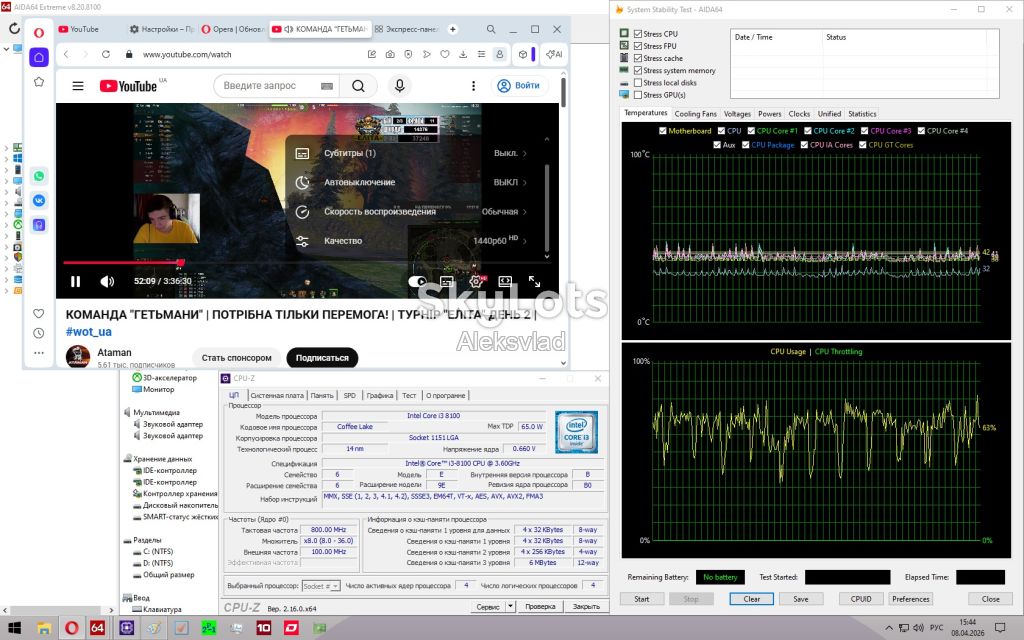Open Opera sidebar history clock
This screenshot has height=640, width=1024.
tap(39, 333)
